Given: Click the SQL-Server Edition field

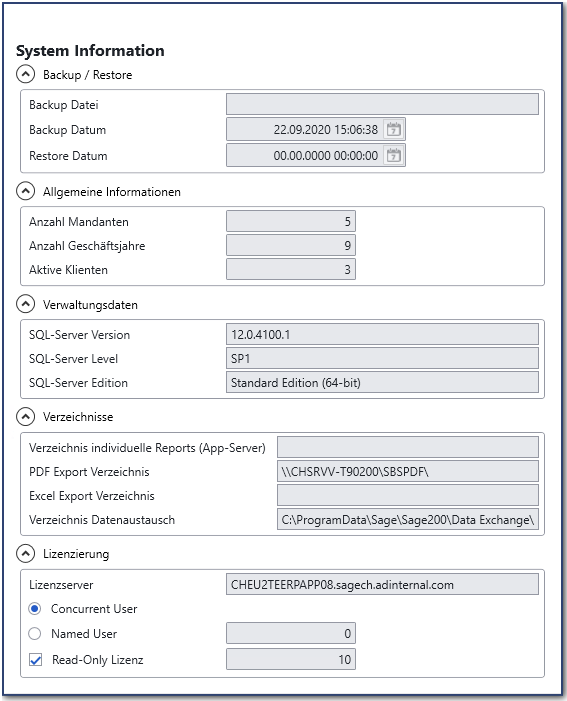Looking at the screenshot, I should click(382, 383).
